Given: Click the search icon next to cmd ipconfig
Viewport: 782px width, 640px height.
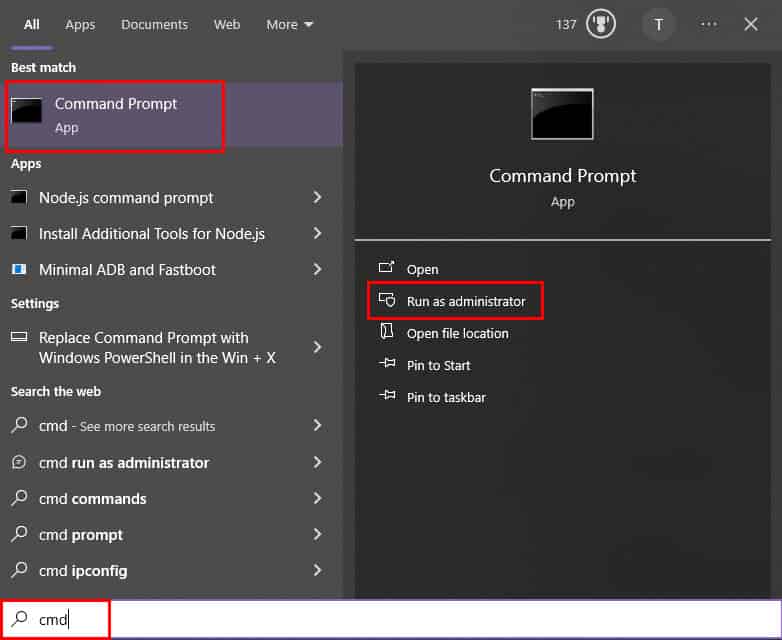Looking at the screenshot, I should [x=19, y=570].
